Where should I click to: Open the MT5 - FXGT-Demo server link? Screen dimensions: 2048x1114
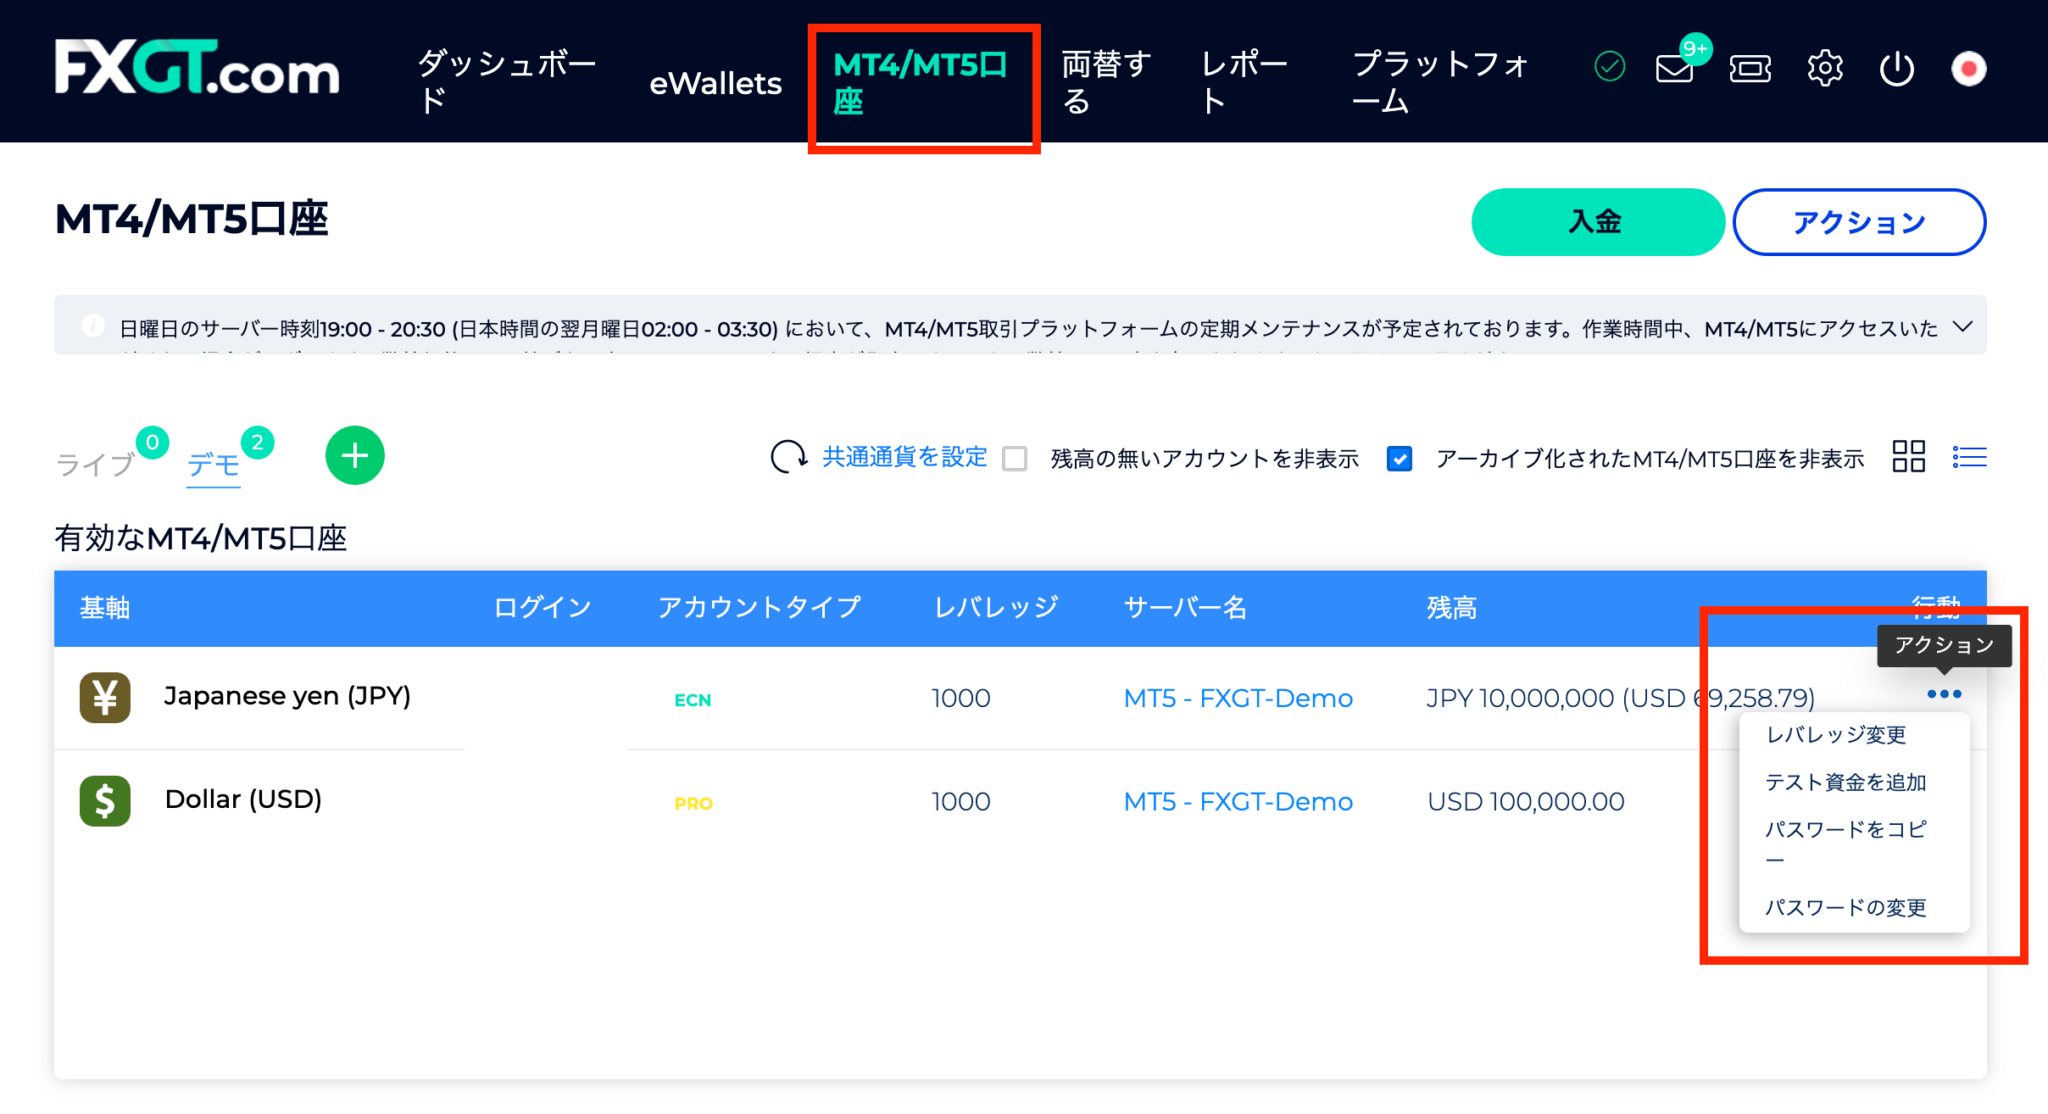tap(1238, 698)
